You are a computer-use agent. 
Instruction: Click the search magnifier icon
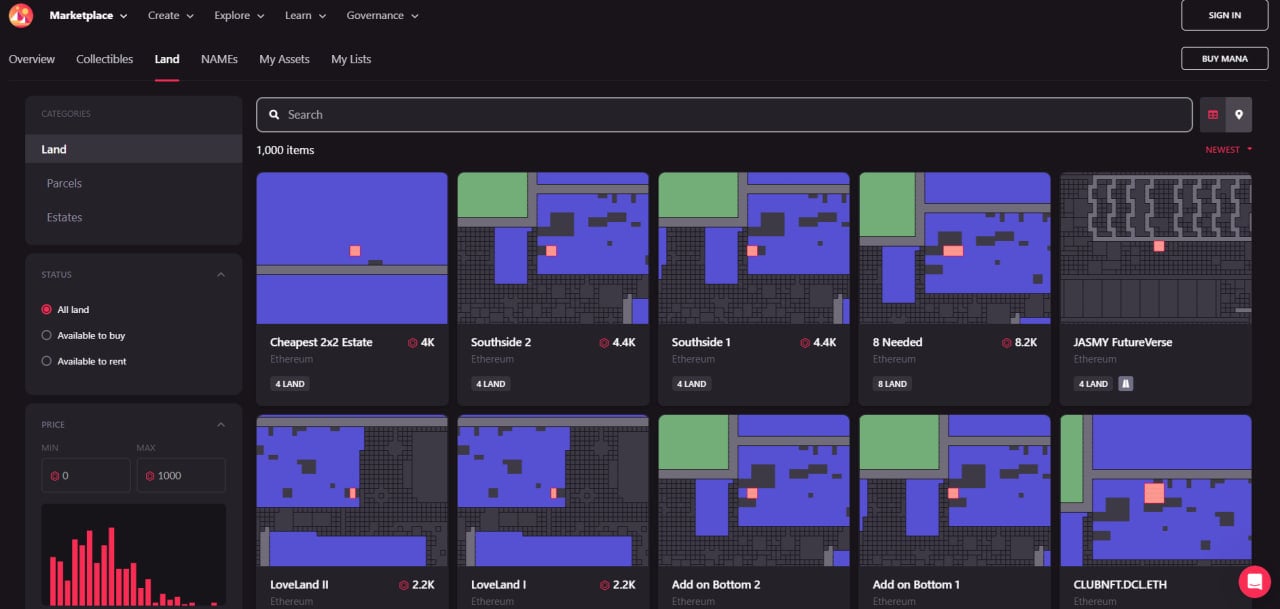[274, 115]
